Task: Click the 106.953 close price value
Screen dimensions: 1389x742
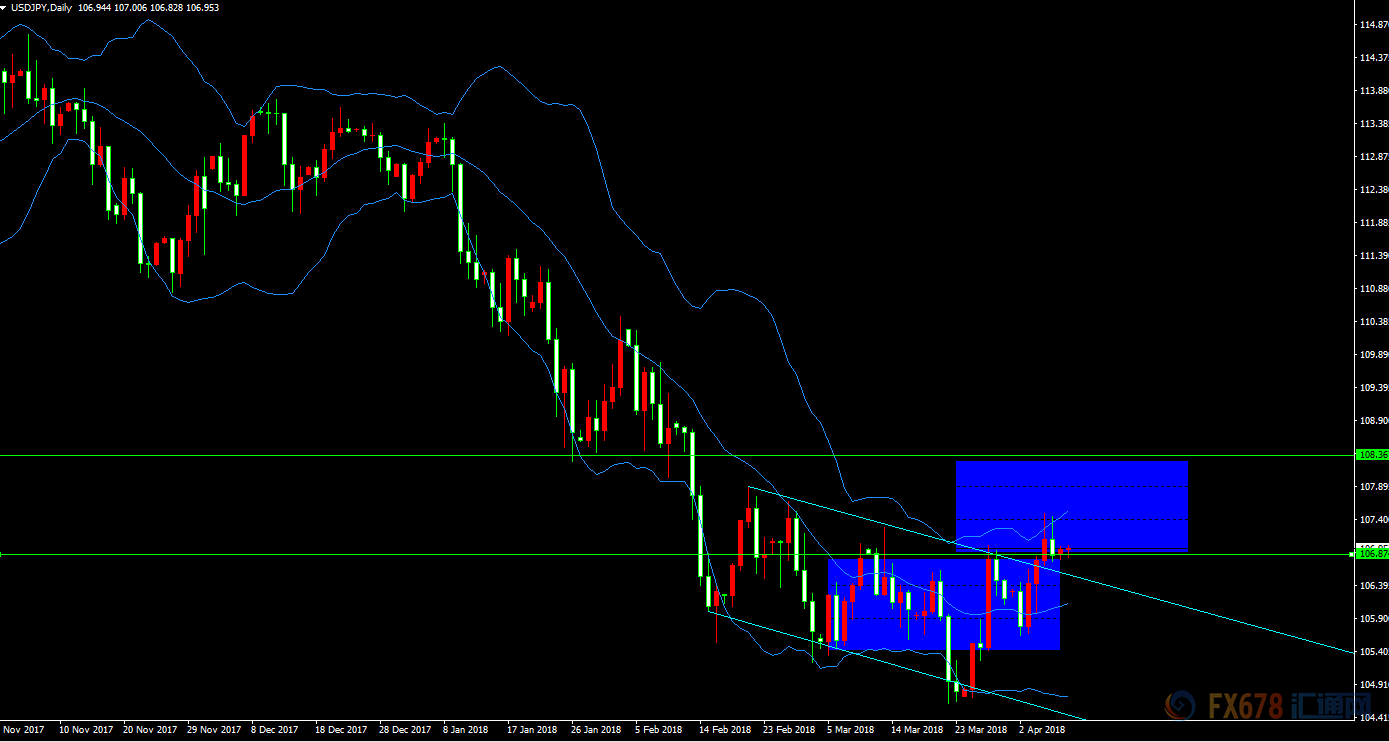Action: pyautogui.click(x=203, y=8)
